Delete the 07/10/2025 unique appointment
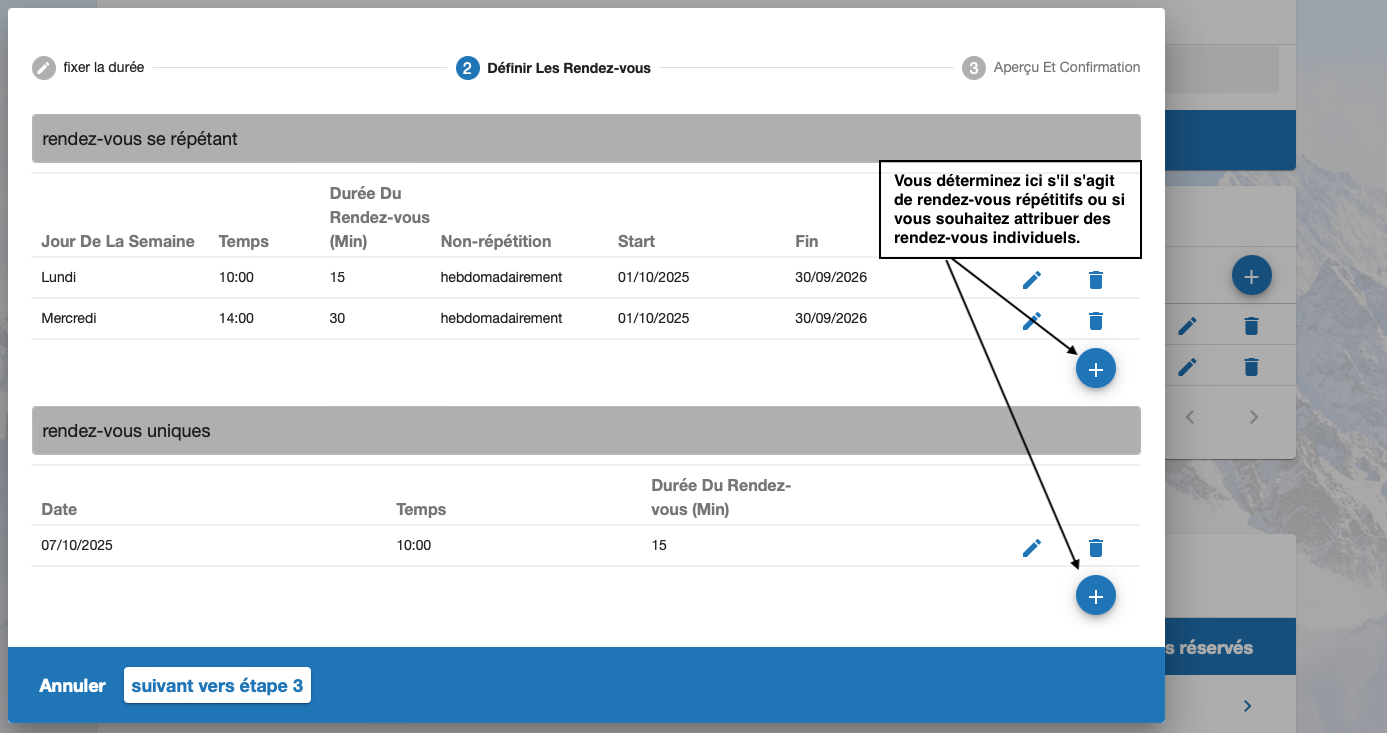This screenshot has height=733, width=1387. coord(1096,547)
